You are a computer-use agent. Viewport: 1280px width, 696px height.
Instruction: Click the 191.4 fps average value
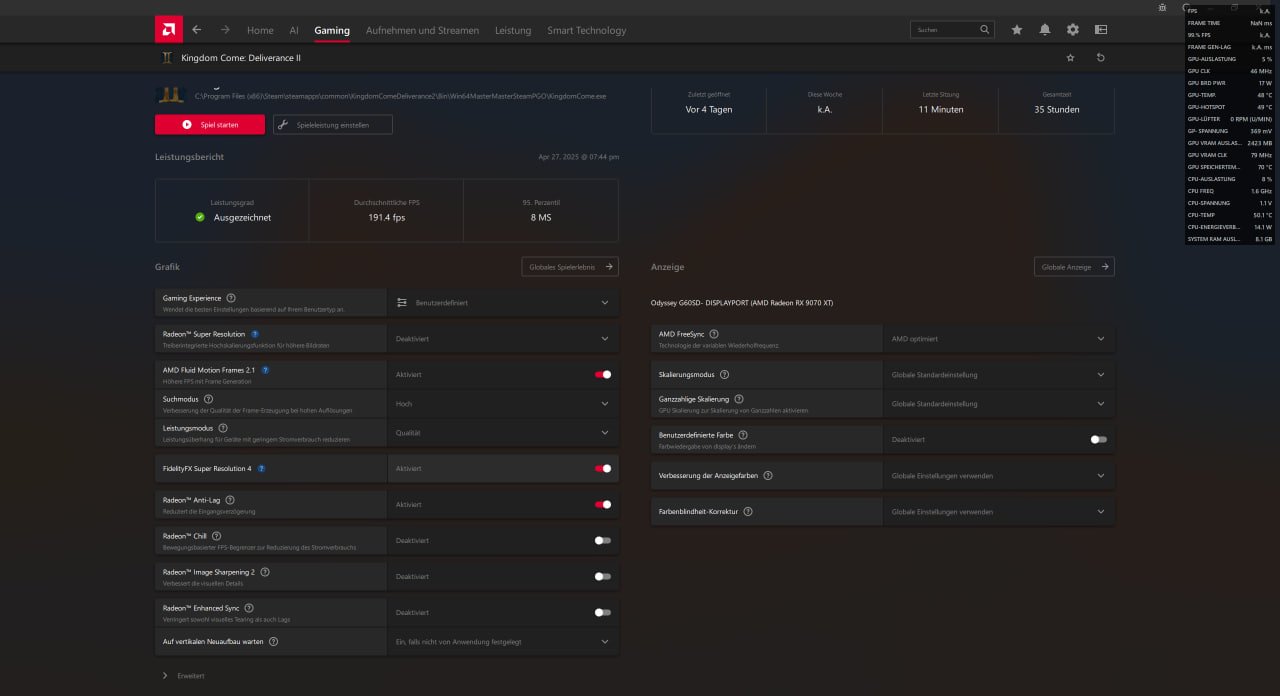pyautogui.click(x=386, y=217)
